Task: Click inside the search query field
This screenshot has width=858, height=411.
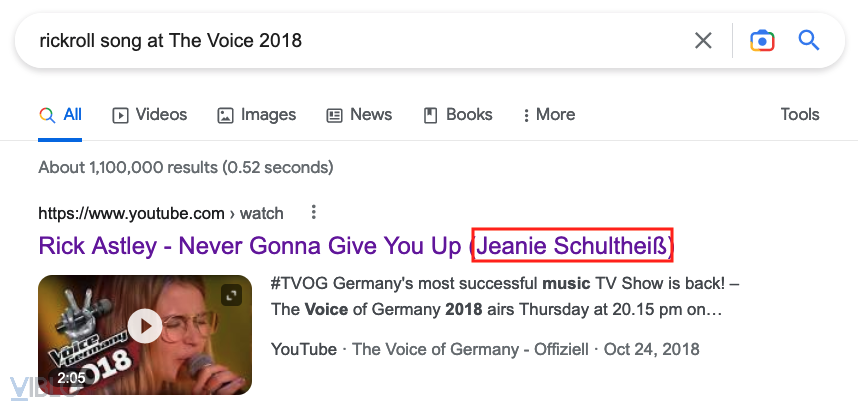Action: tap(350, 40)
